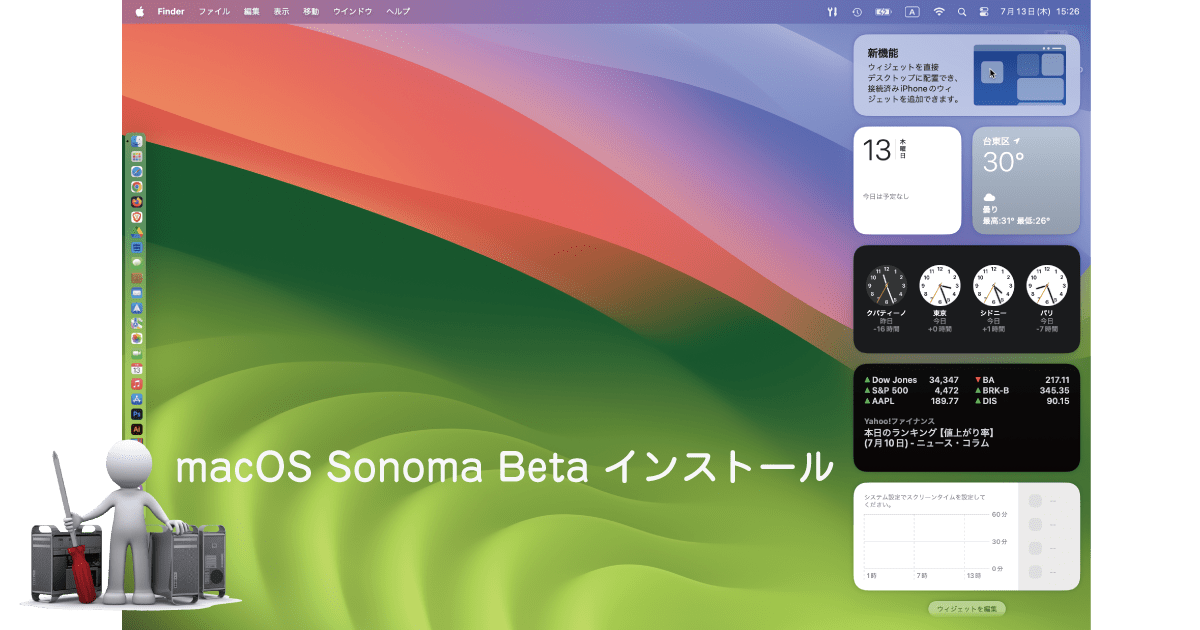This screenshot has height=630, width=1200.
Task: Select the BRK-B stock row
Action: pyautogui.click(x=1022, y=390)
